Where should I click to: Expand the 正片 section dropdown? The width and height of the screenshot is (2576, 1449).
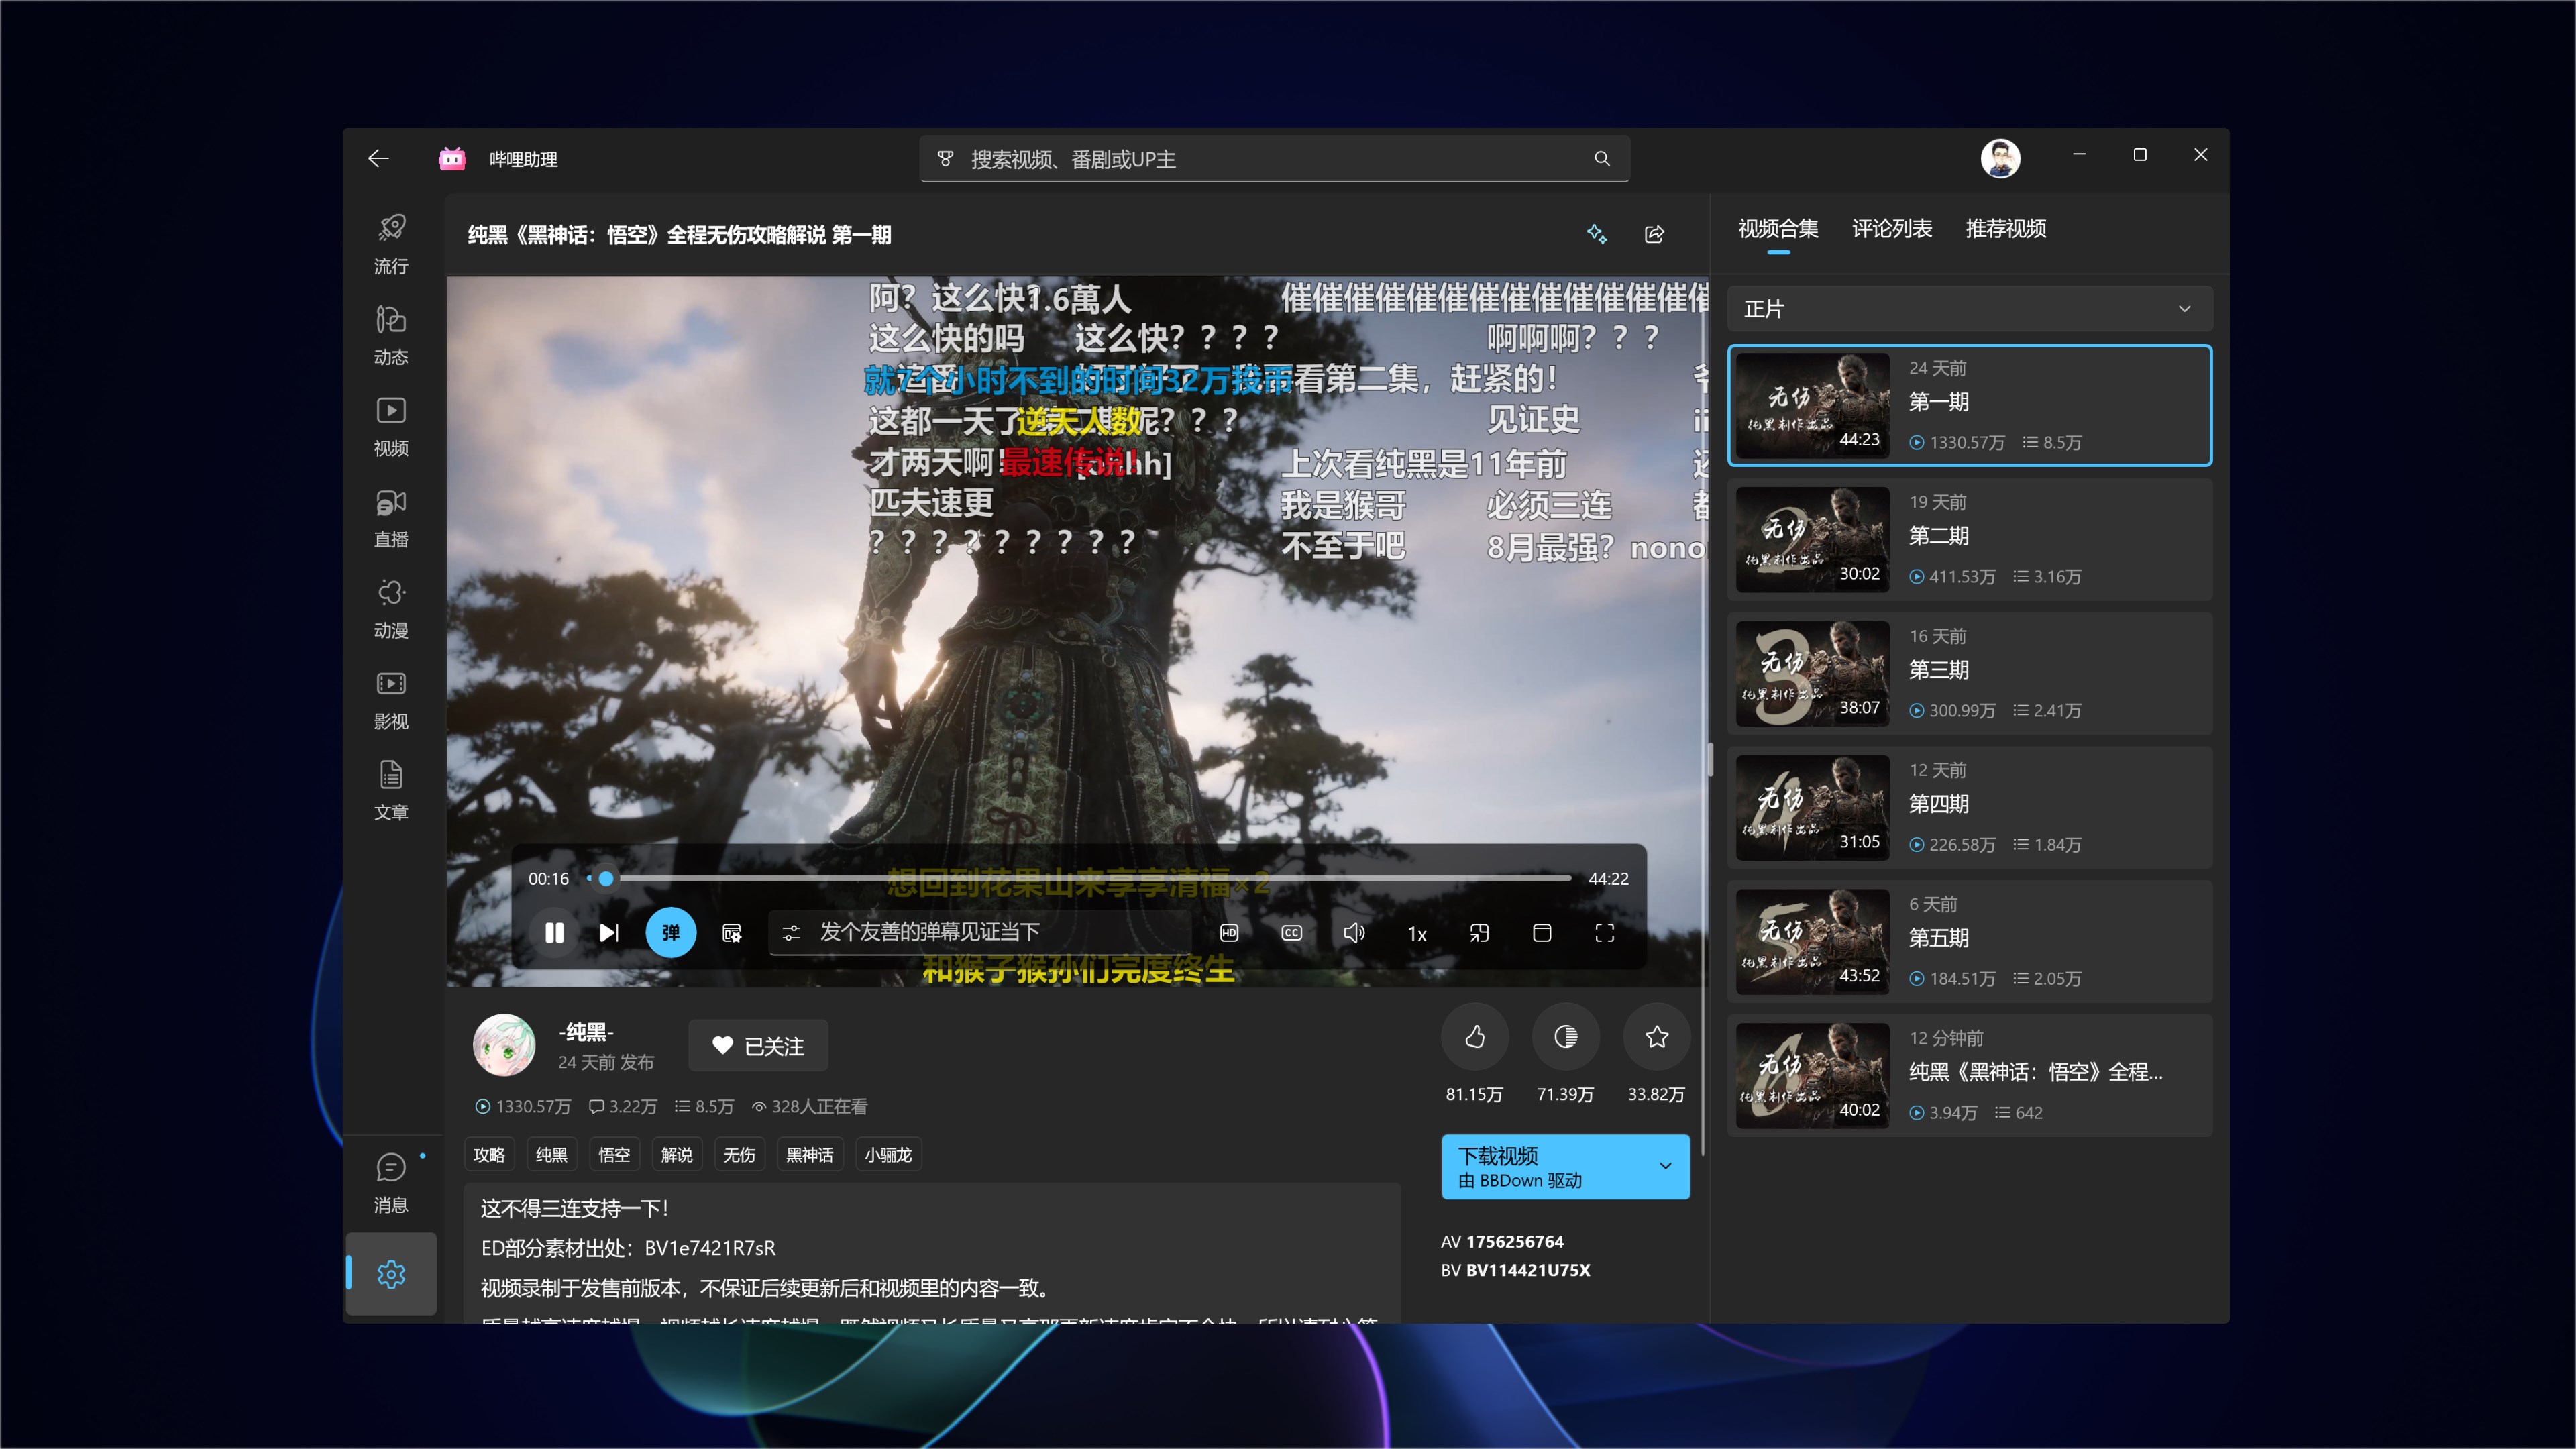click(2184, 309)
